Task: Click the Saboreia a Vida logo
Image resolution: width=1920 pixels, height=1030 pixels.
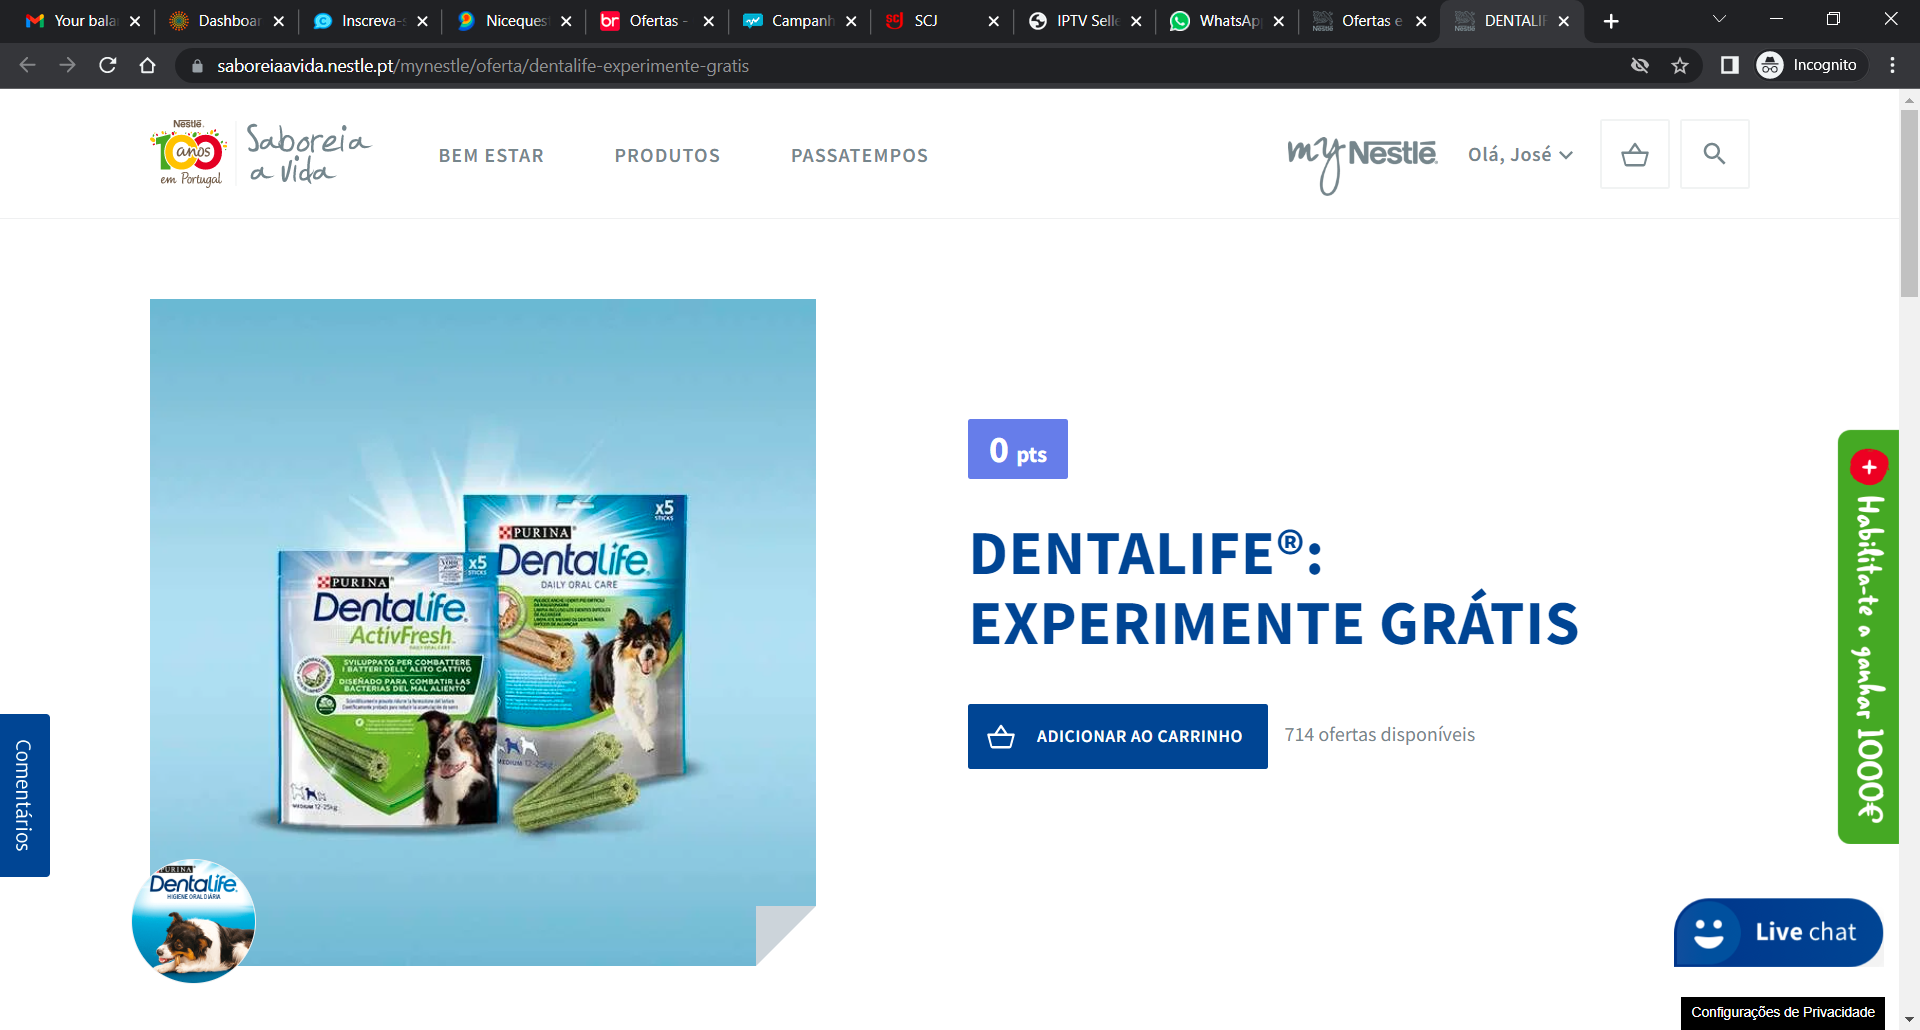Action: [x=260, y=154]
